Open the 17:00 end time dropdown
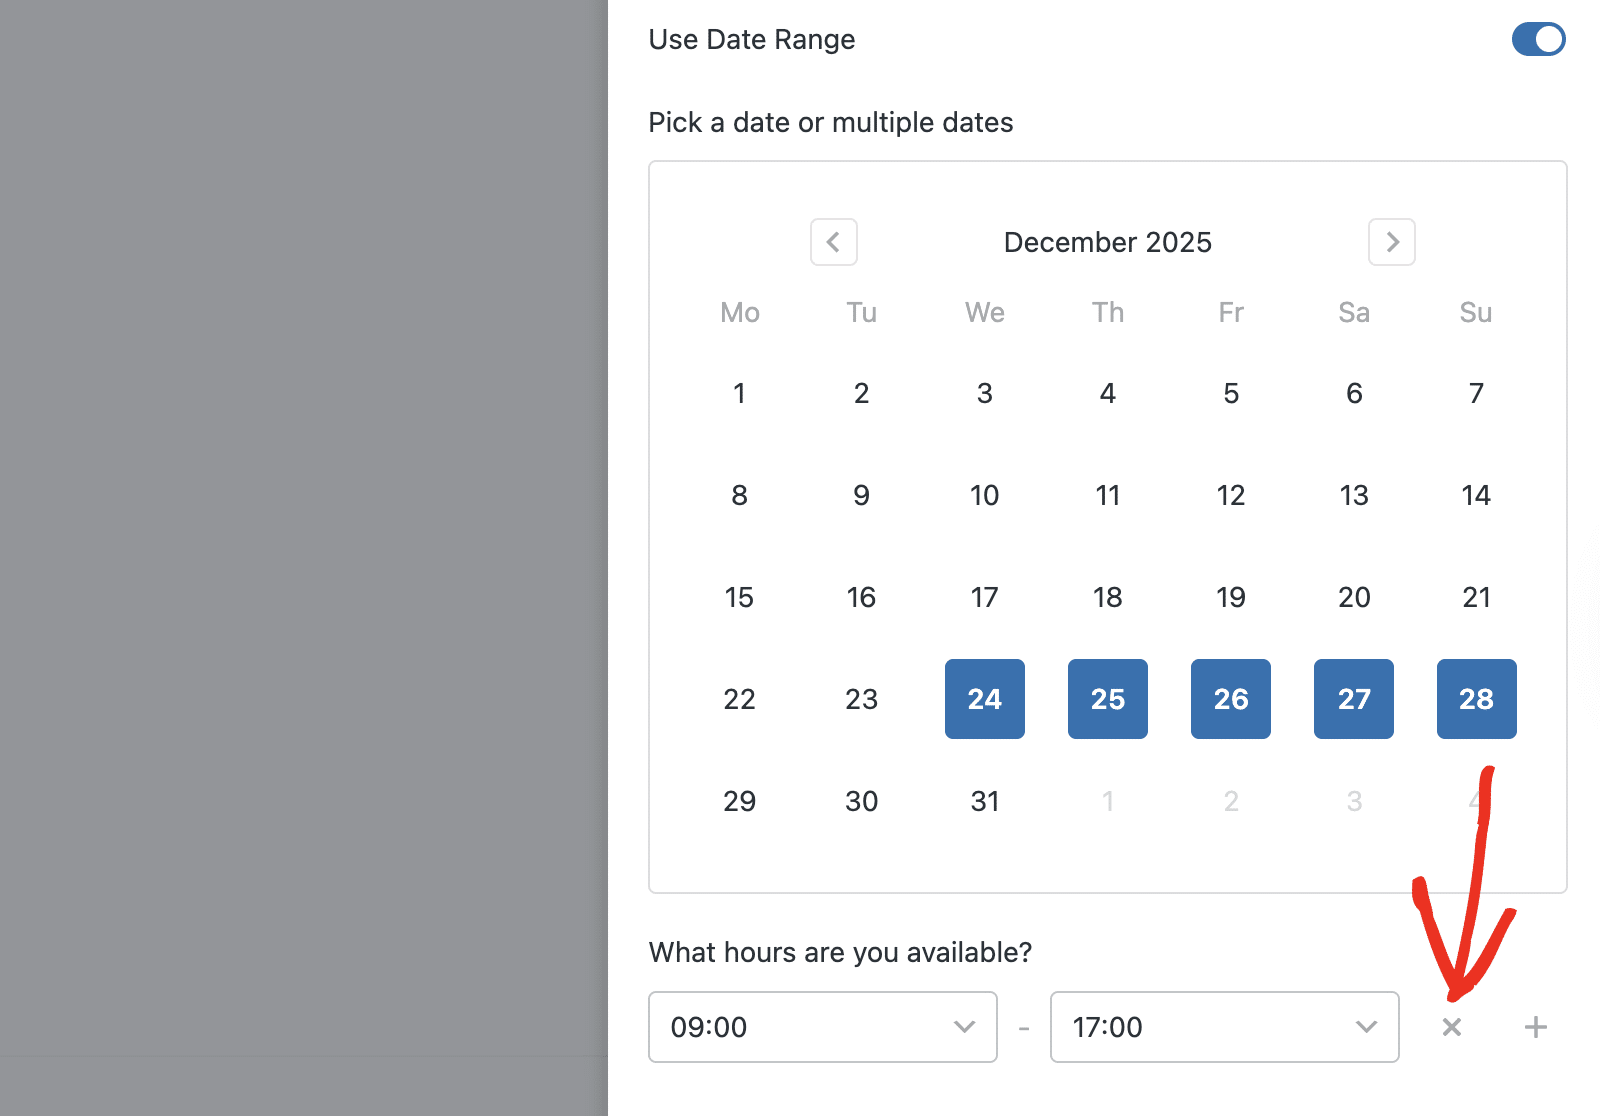1600x1116 pixels. [x=1224, y=1027]
